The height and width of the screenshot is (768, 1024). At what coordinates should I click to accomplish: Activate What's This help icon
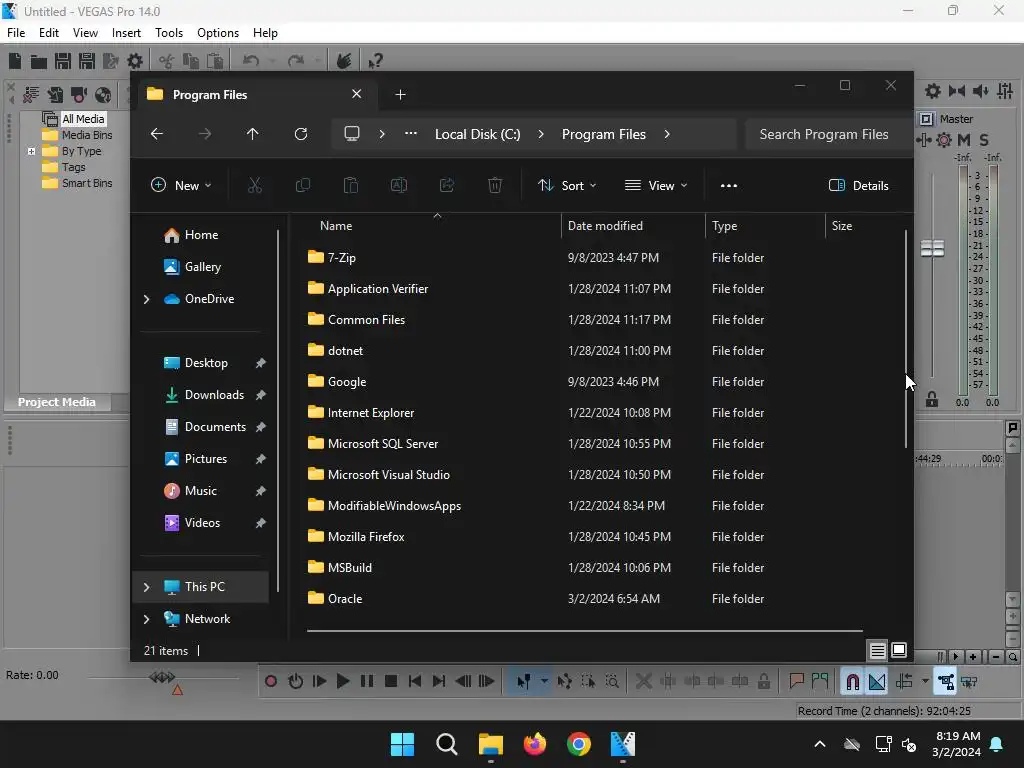(375, 61)
